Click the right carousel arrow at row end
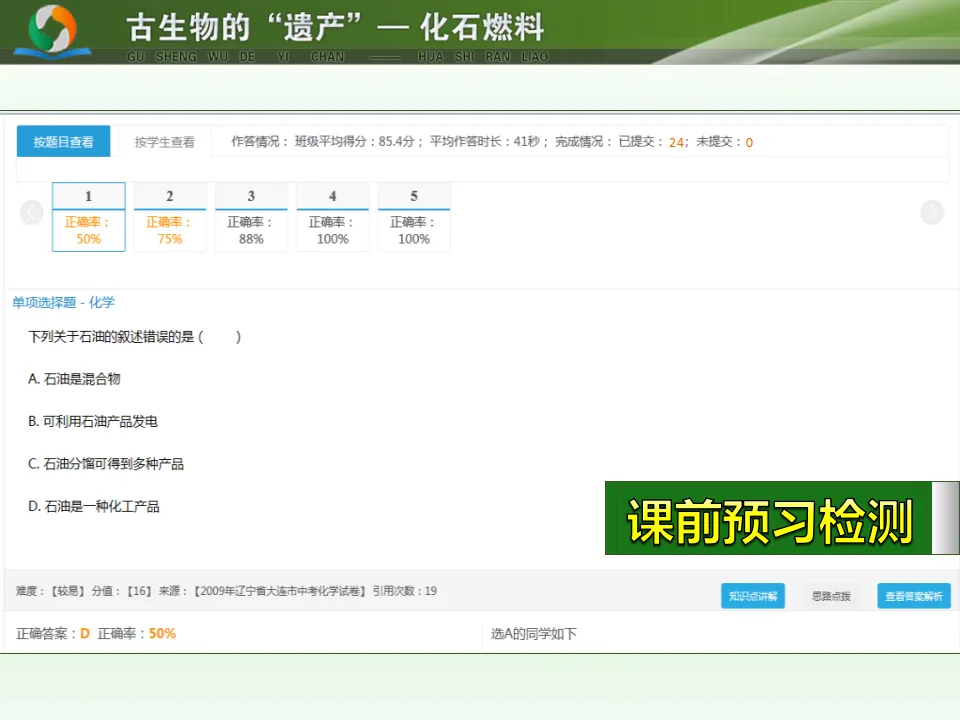The image size is (960, 720). coord(932,212)
